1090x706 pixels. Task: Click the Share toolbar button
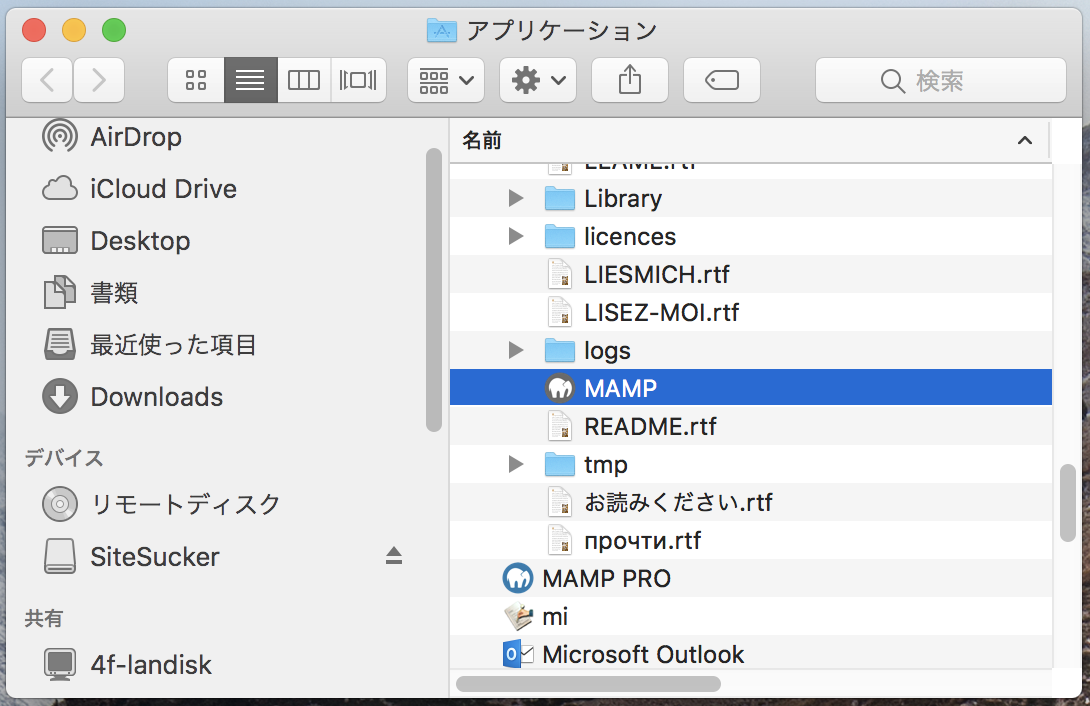pyautogui.click(x=629, y=80)
